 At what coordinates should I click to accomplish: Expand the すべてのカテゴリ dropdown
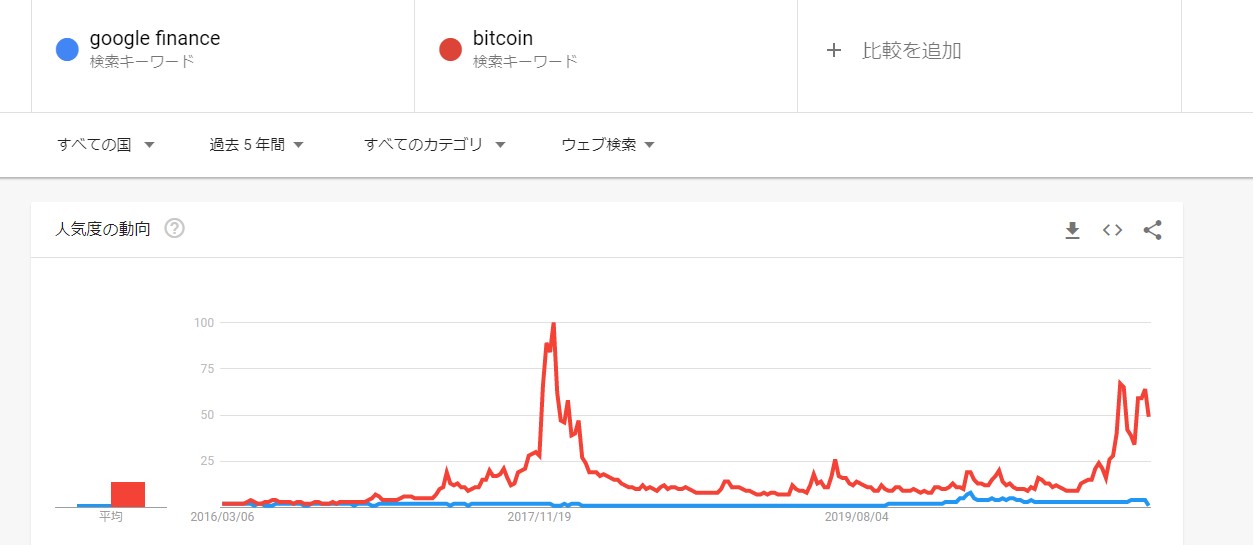tap(435, 145)
